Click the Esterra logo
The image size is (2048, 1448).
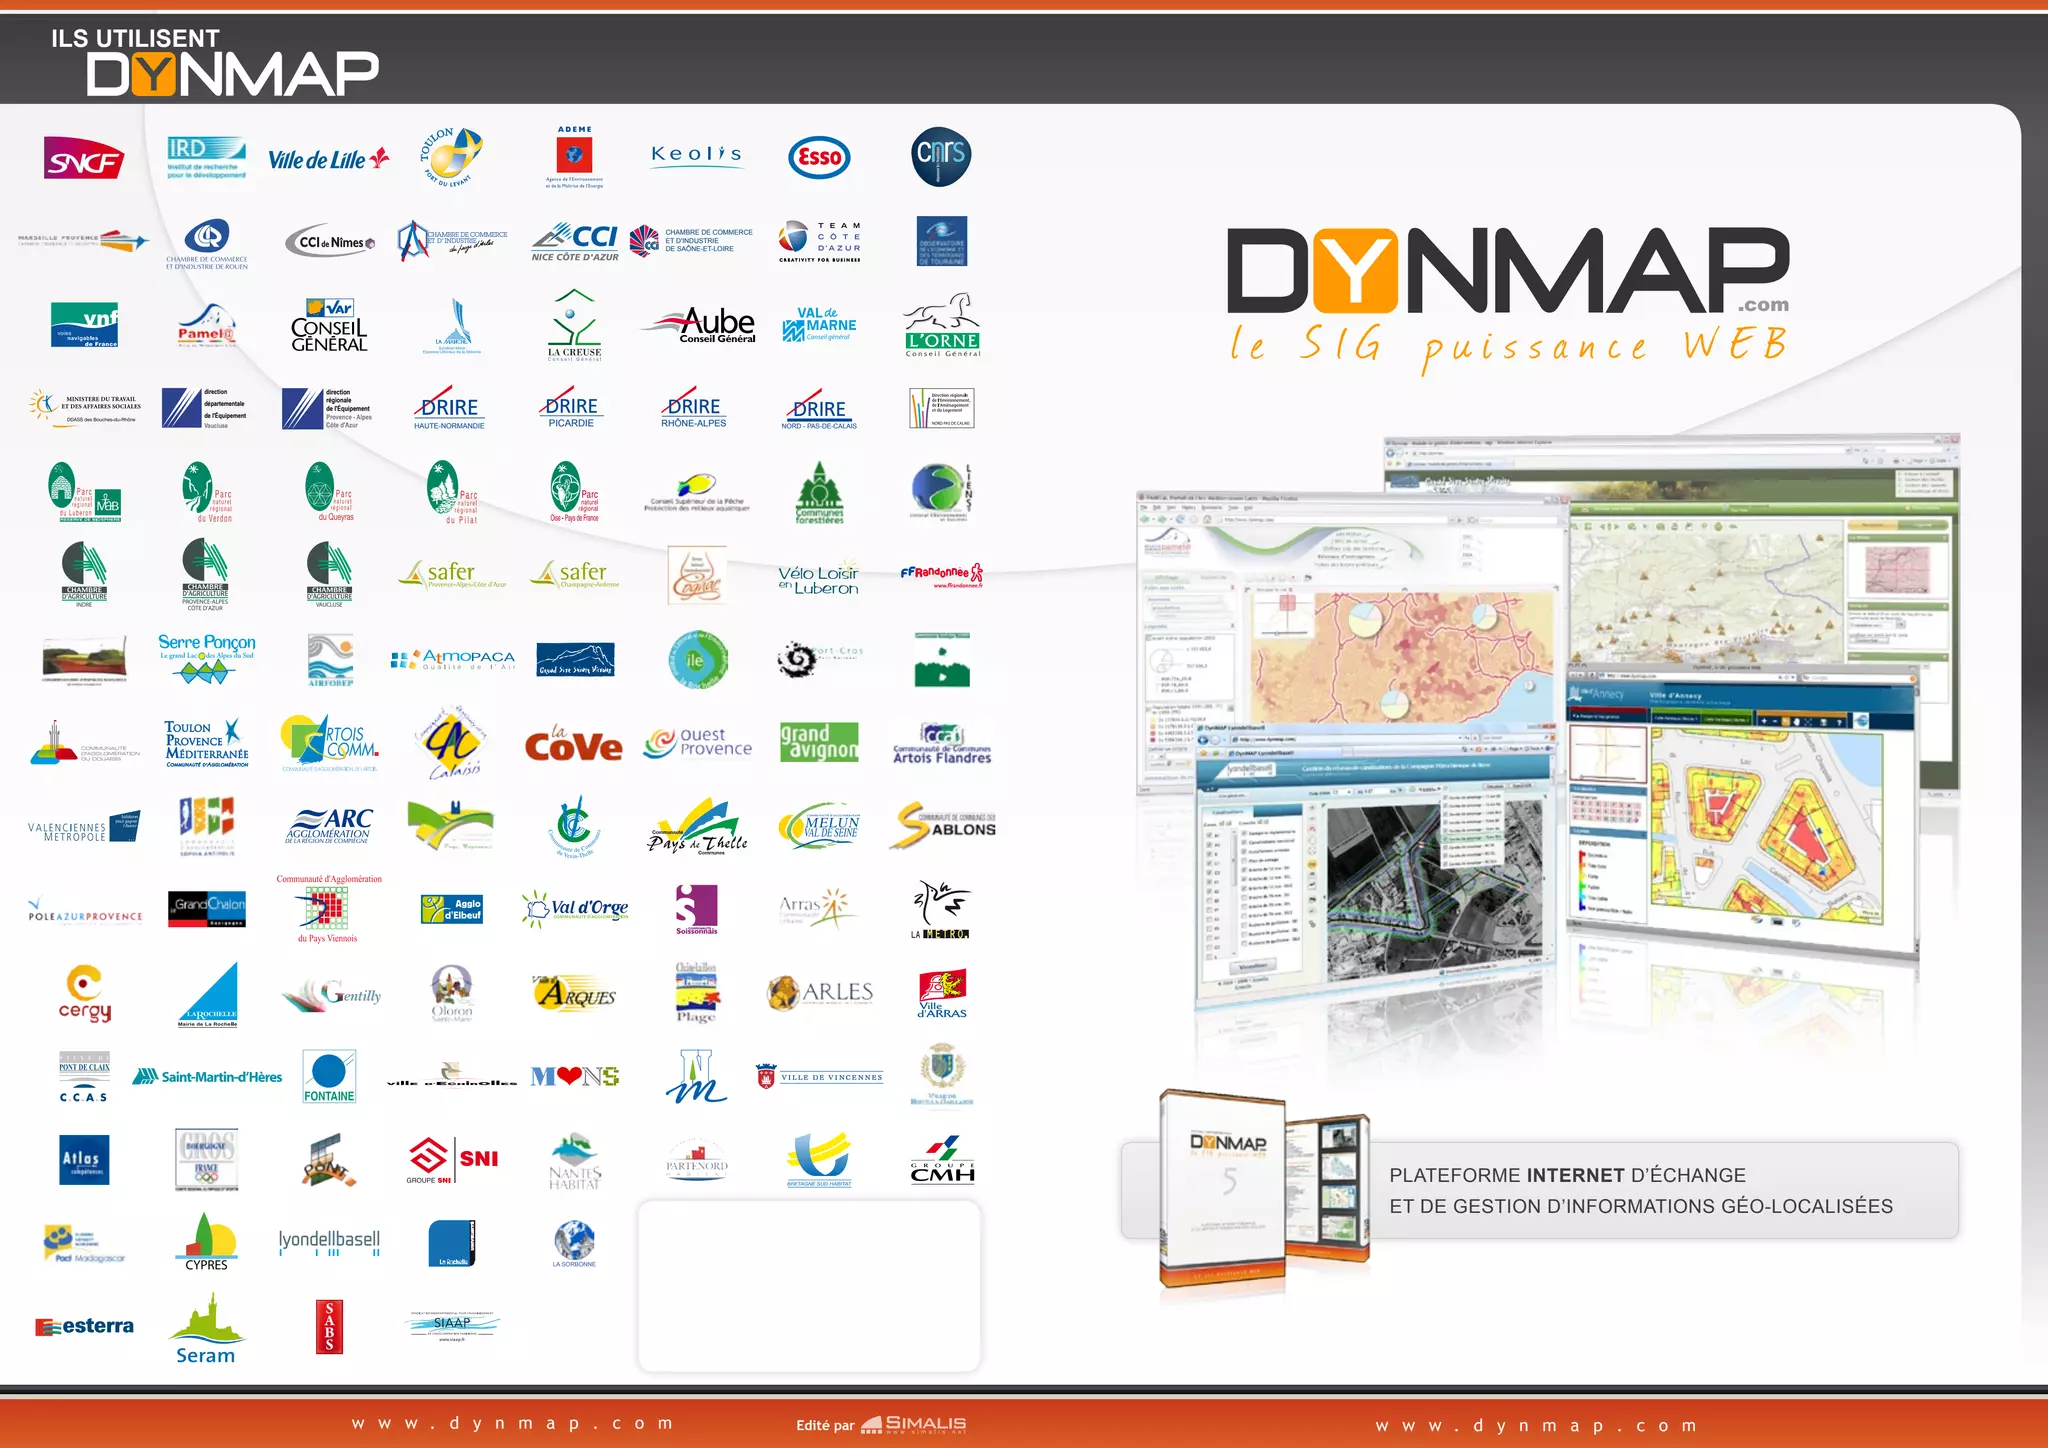85,1326
